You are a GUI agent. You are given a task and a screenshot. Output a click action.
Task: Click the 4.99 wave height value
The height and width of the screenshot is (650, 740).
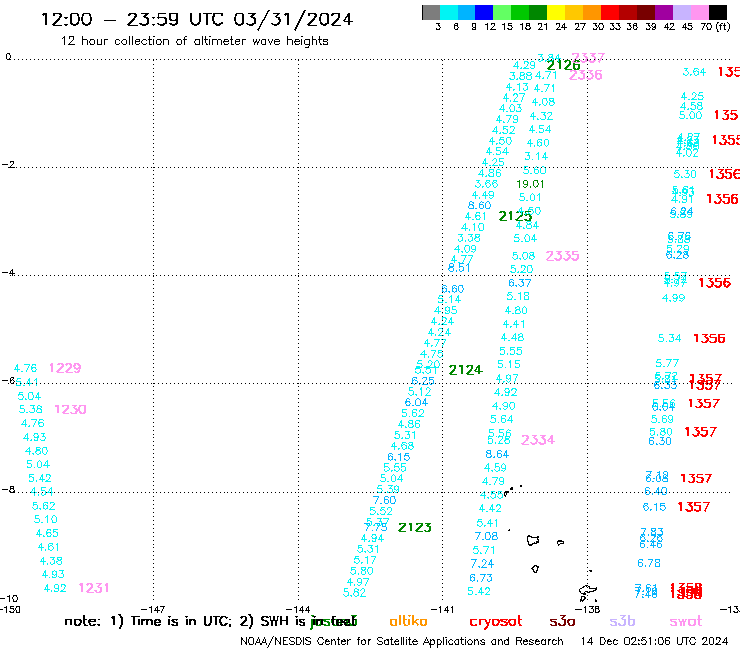click(x=673, y=298)
